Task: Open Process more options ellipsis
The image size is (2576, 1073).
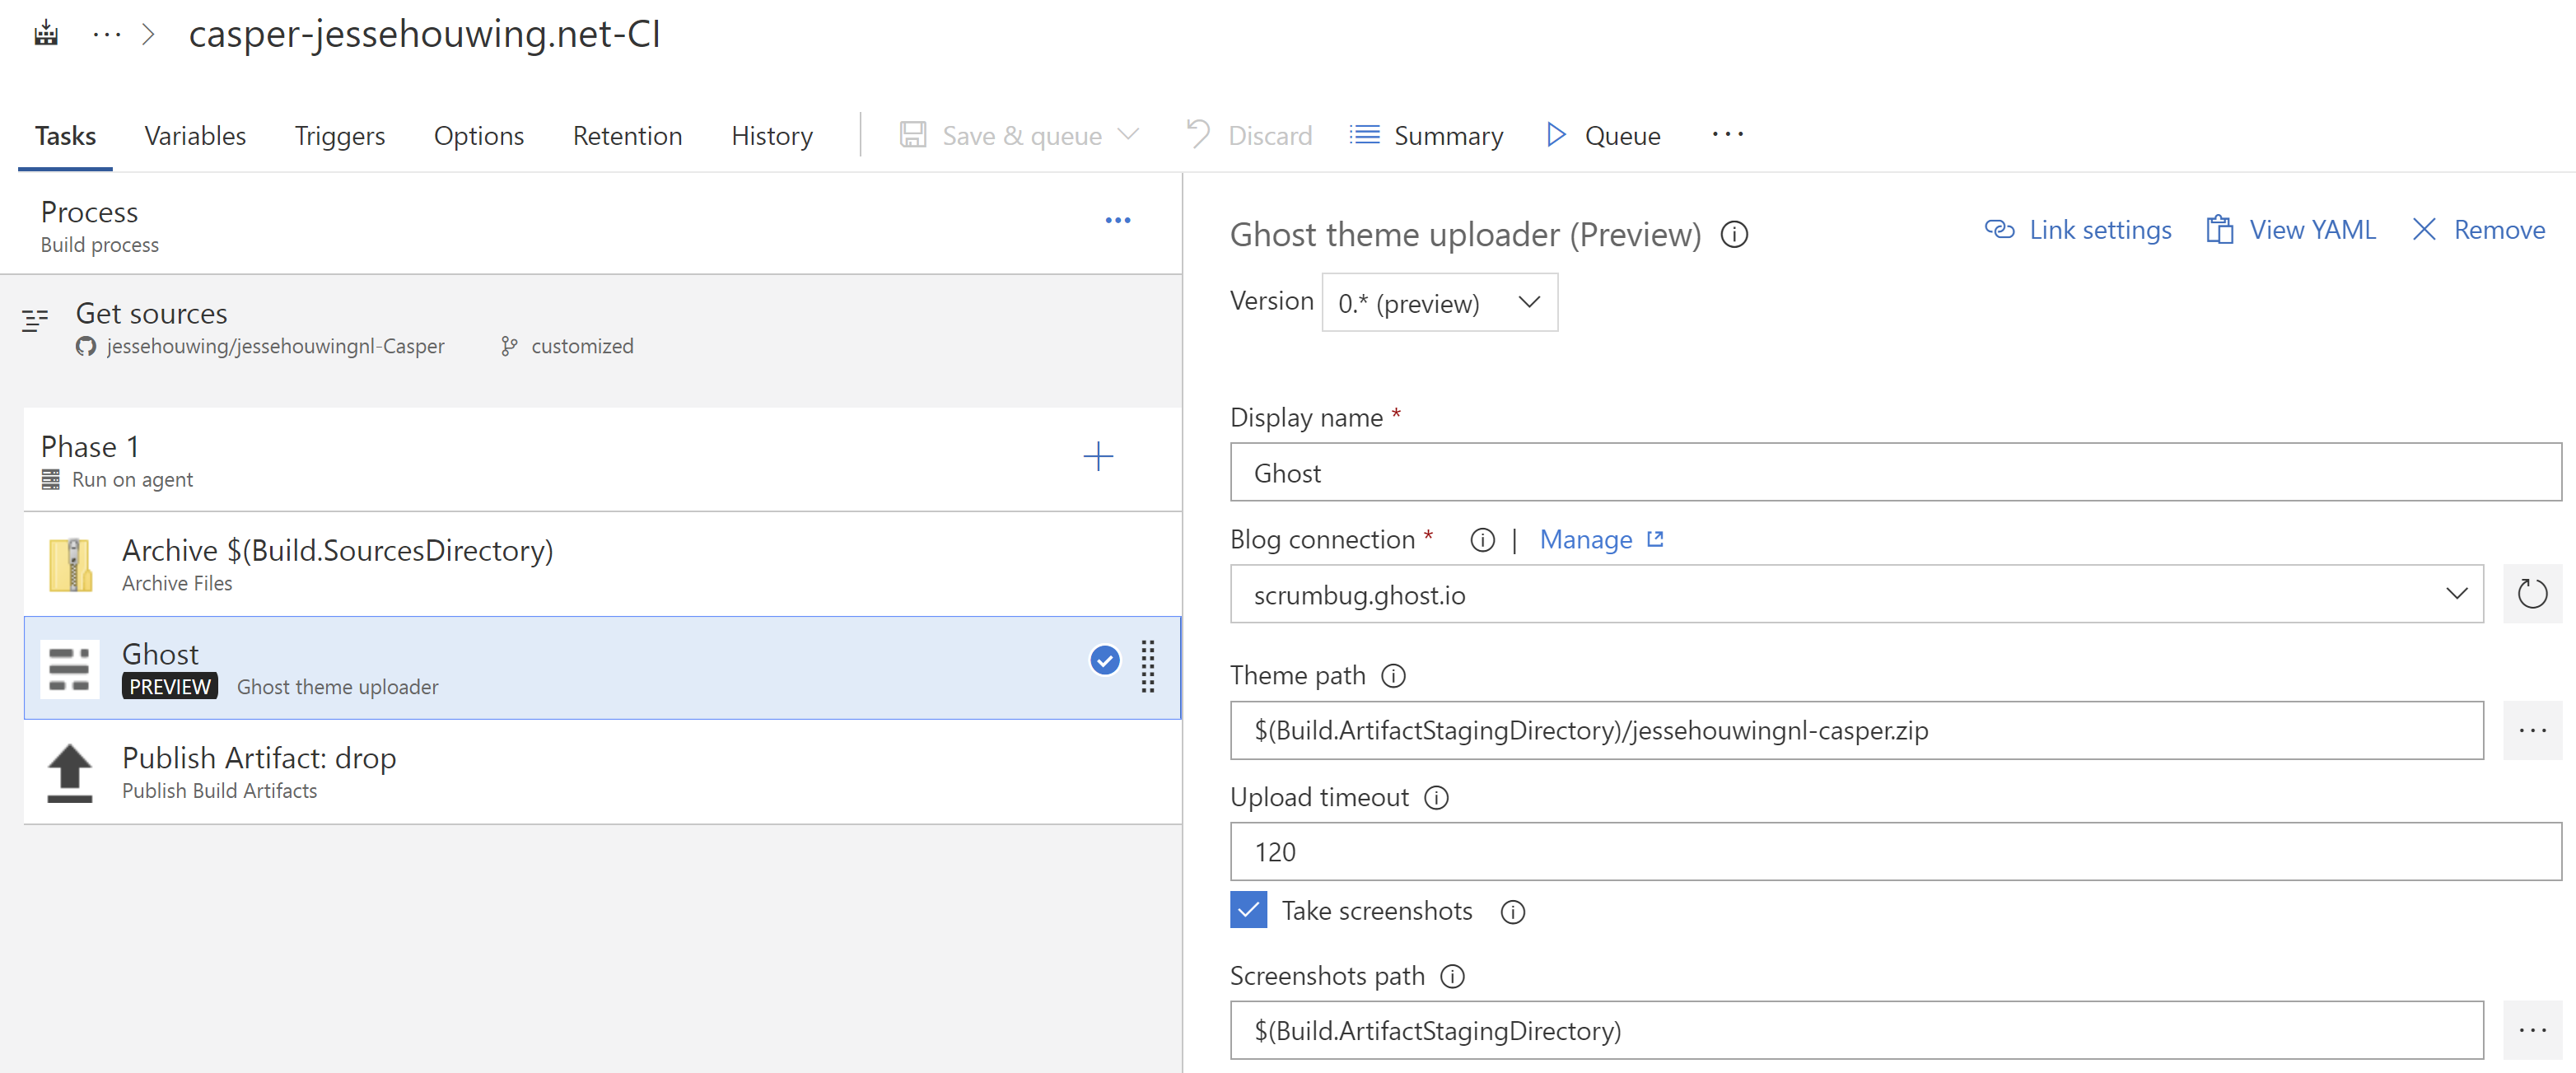Action: [x=1117, y=220]
